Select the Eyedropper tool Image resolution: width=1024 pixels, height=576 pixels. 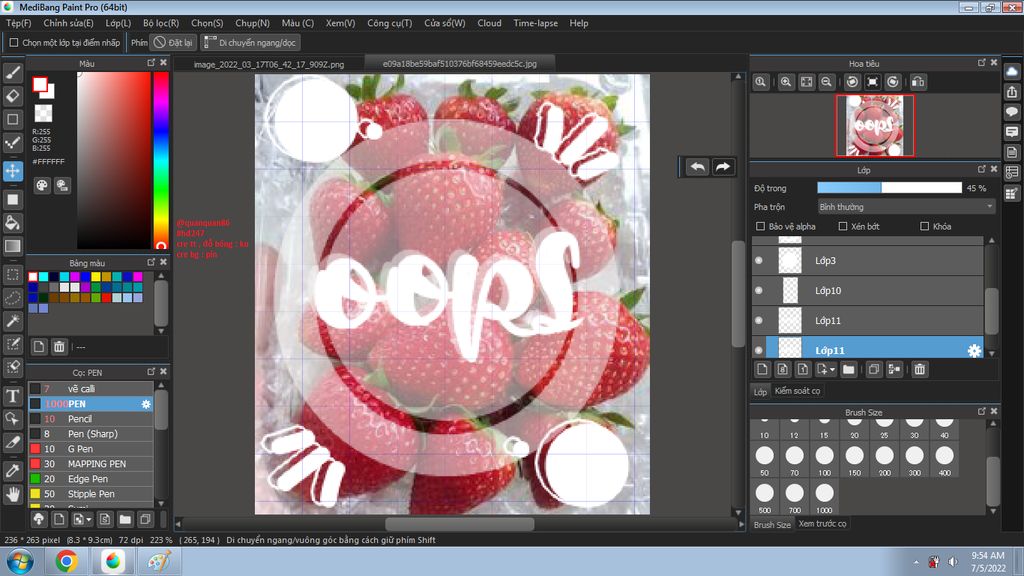click(x=12, y=470)
